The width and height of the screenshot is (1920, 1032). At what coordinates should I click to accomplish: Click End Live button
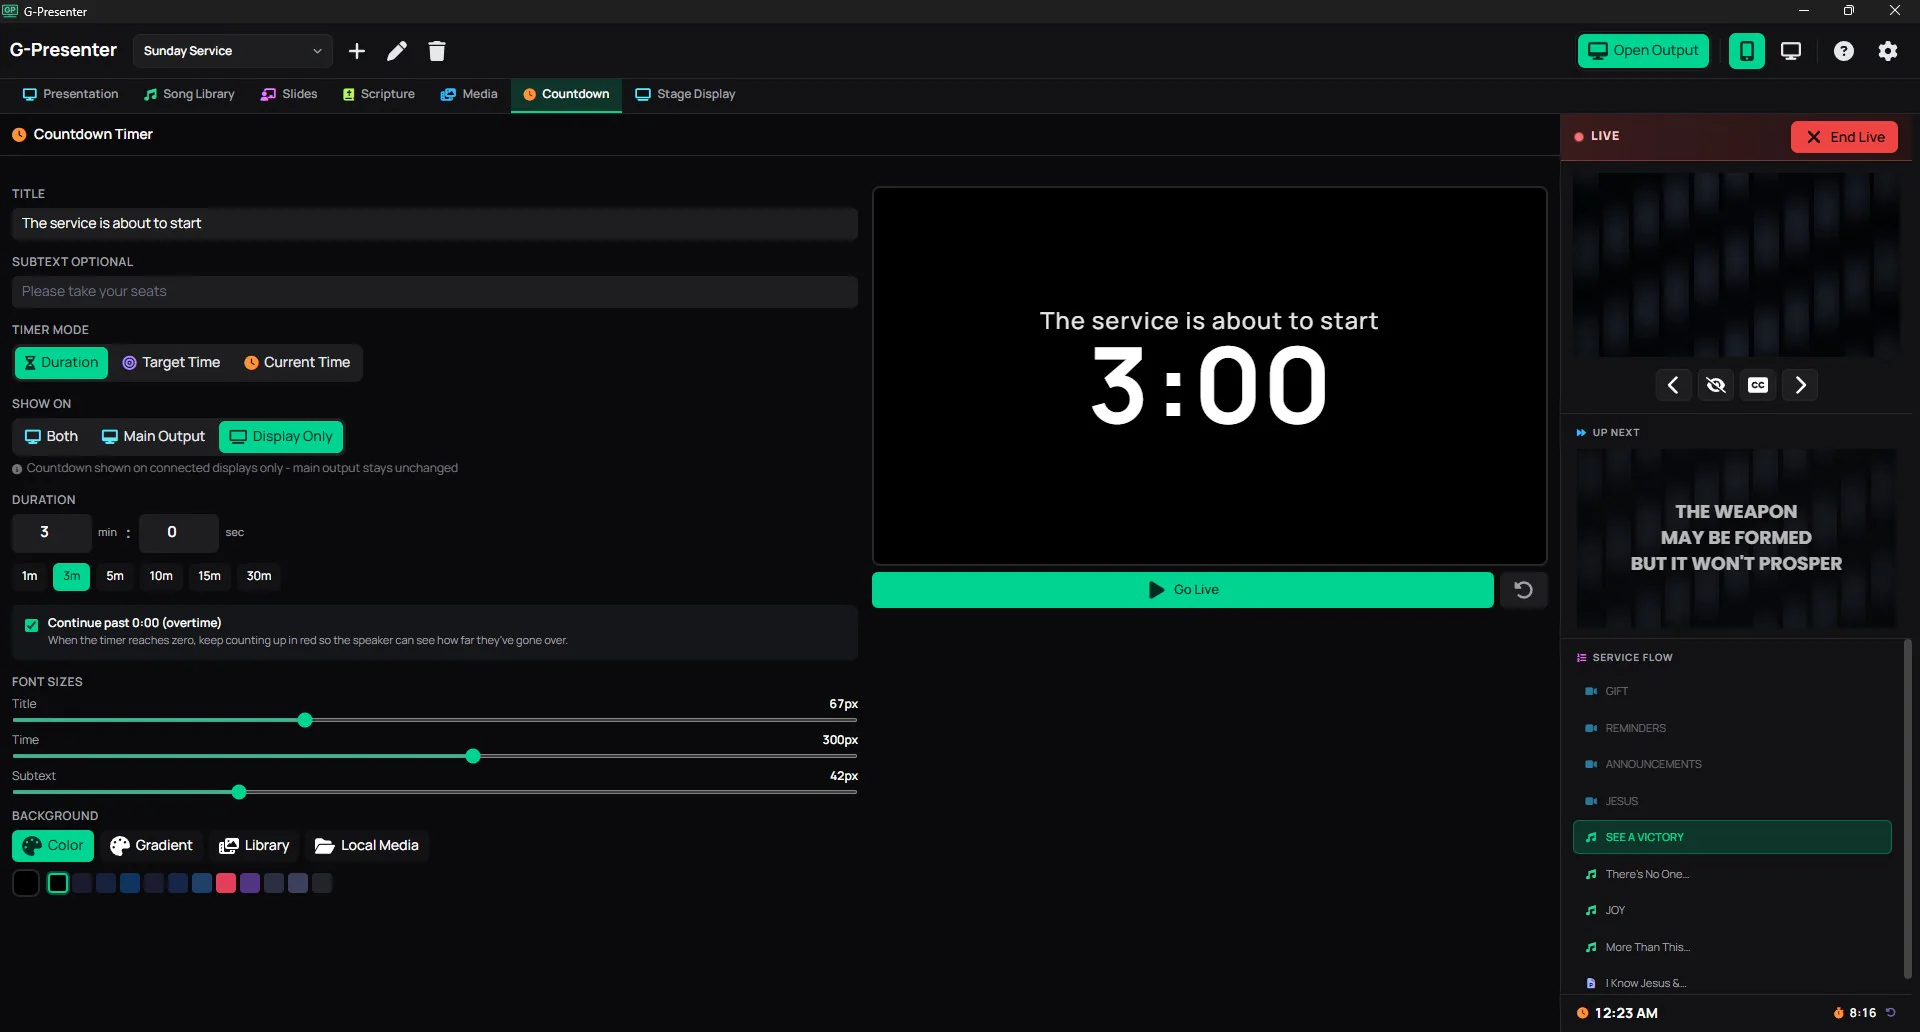point(1844,137)
